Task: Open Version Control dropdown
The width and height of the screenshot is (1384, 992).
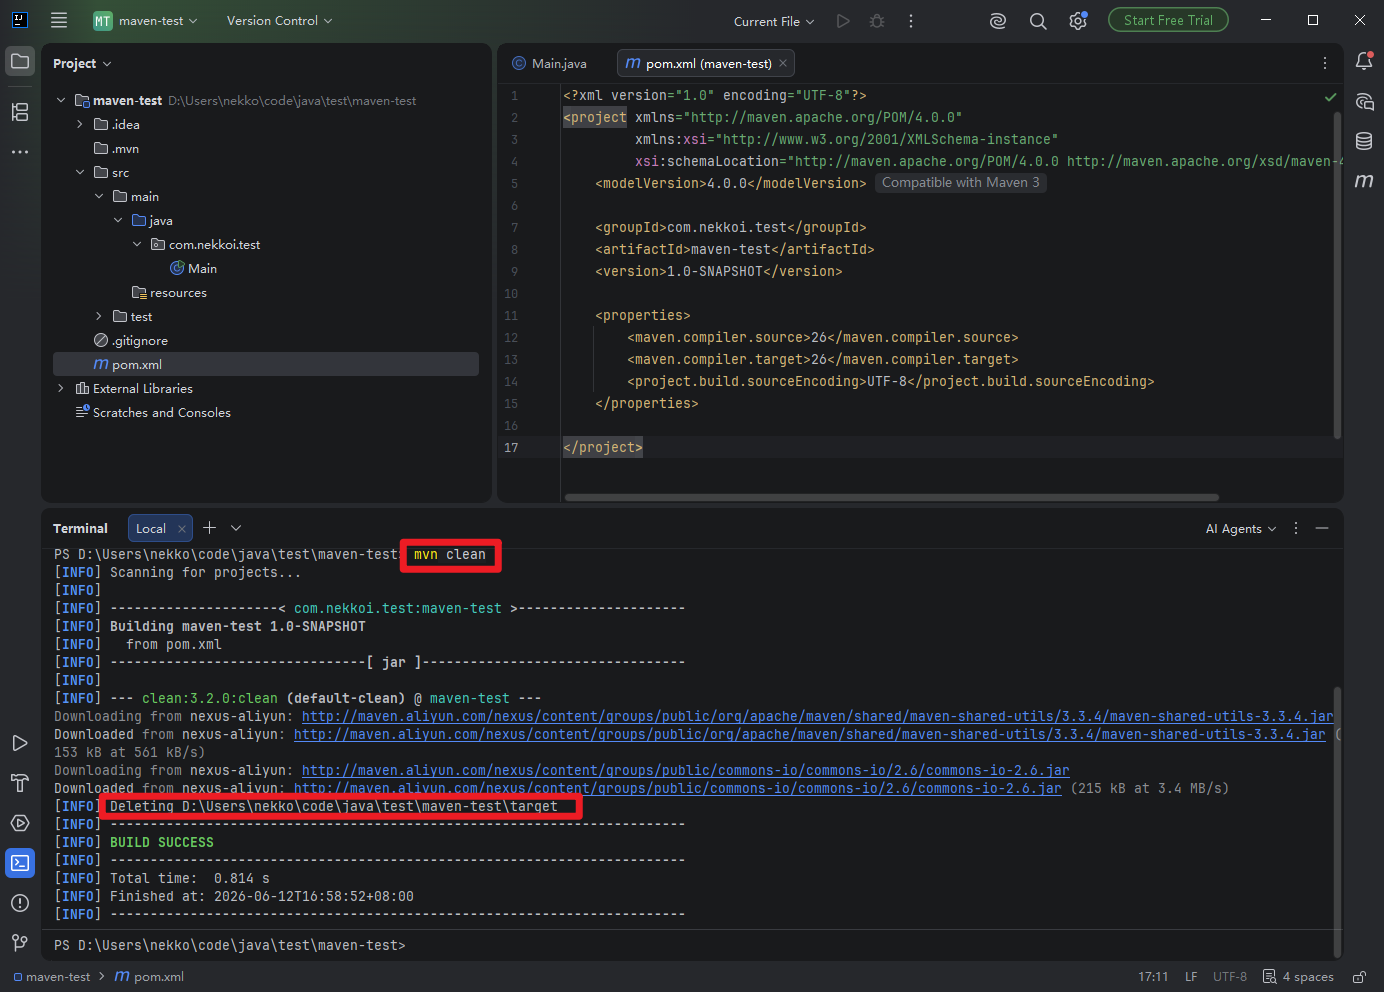Action: point(279,21)
